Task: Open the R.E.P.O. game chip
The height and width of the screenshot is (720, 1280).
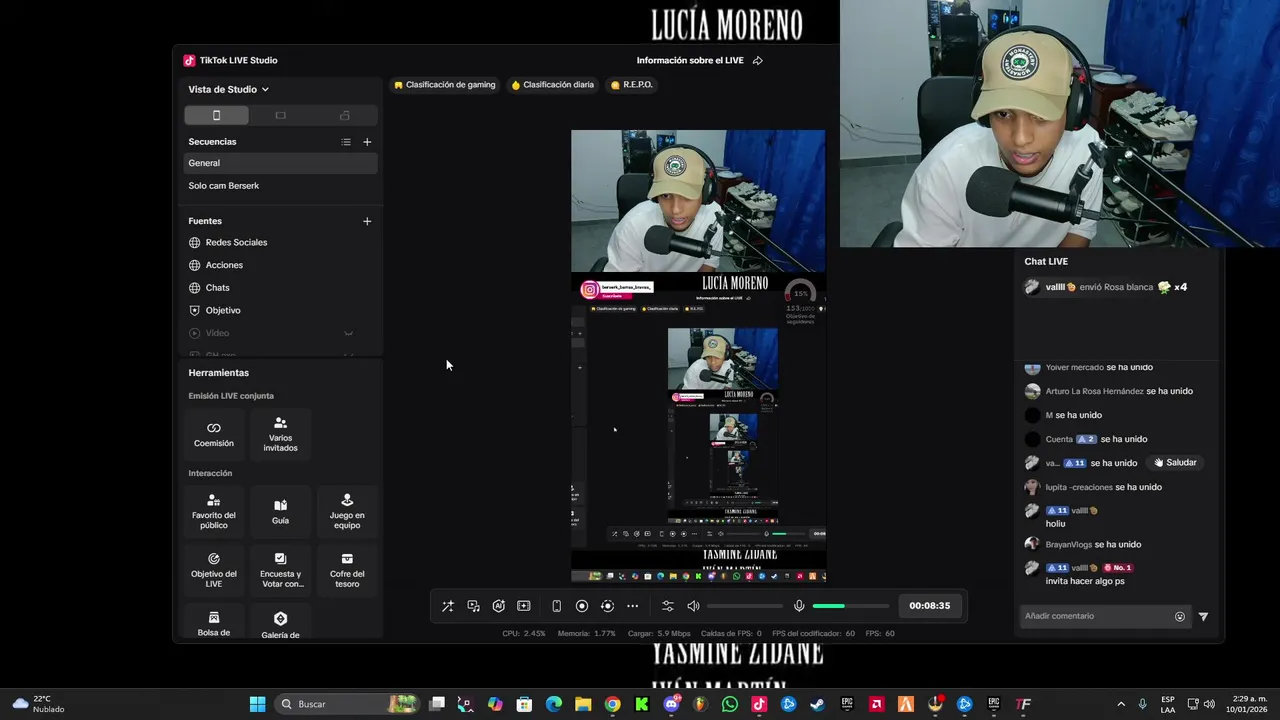Action: click(631, 85)
